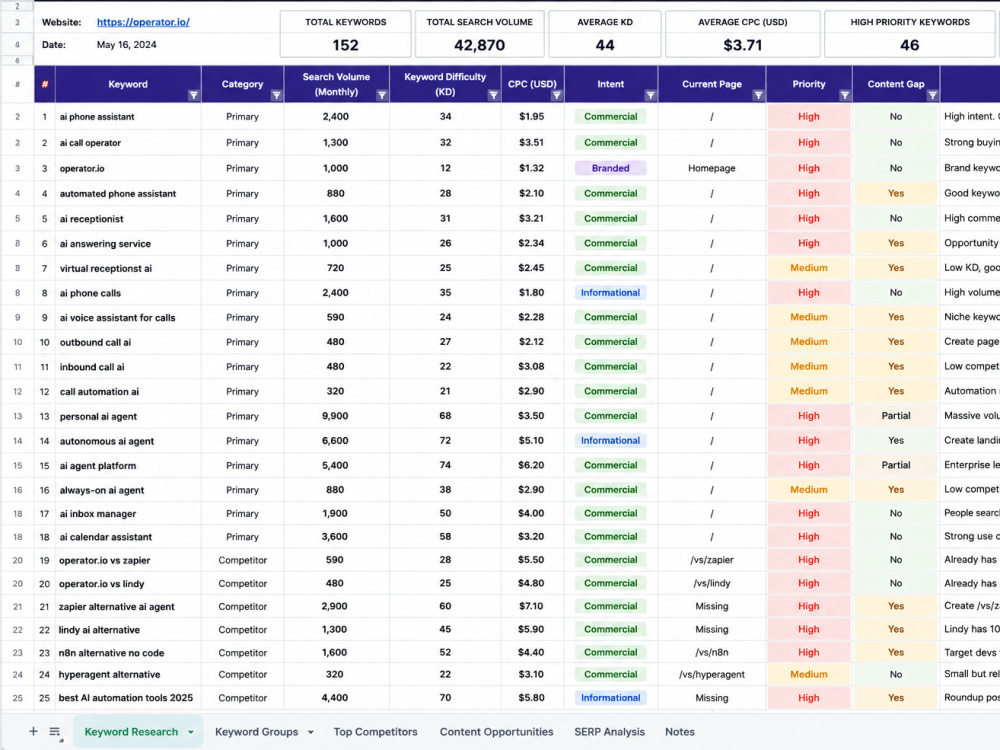This screenshot has width=1000, height=750.
Task: Select the 'autonomous ai agent' keyword cell
Action: coord(128,441)
